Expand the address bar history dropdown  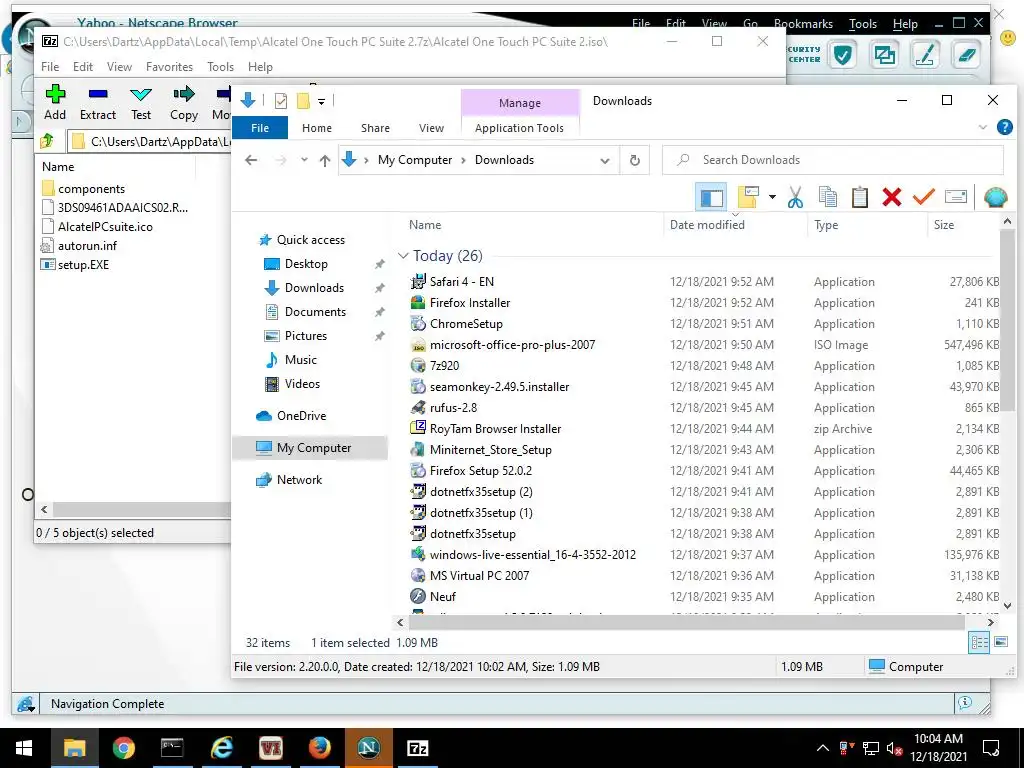pyautogui.click(x=605, y=161)
